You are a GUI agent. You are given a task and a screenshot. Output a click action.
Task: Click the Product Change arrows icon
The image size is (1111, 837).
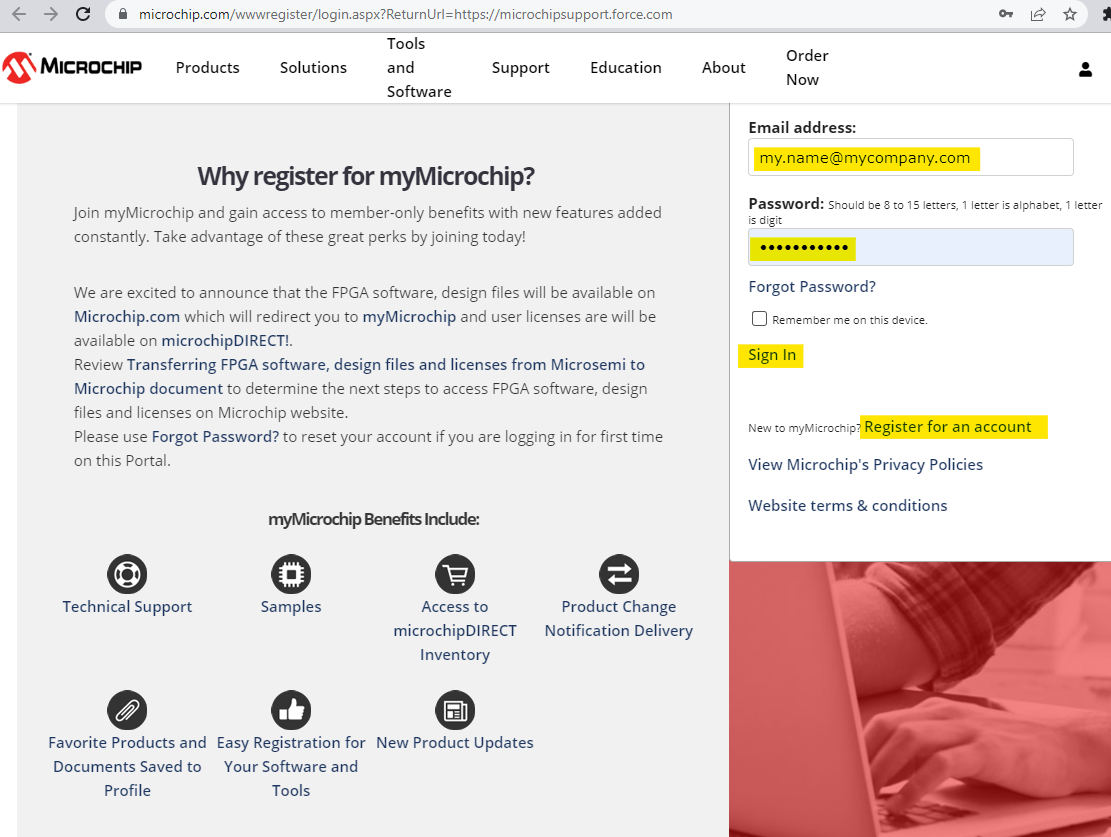click(619, 574)
